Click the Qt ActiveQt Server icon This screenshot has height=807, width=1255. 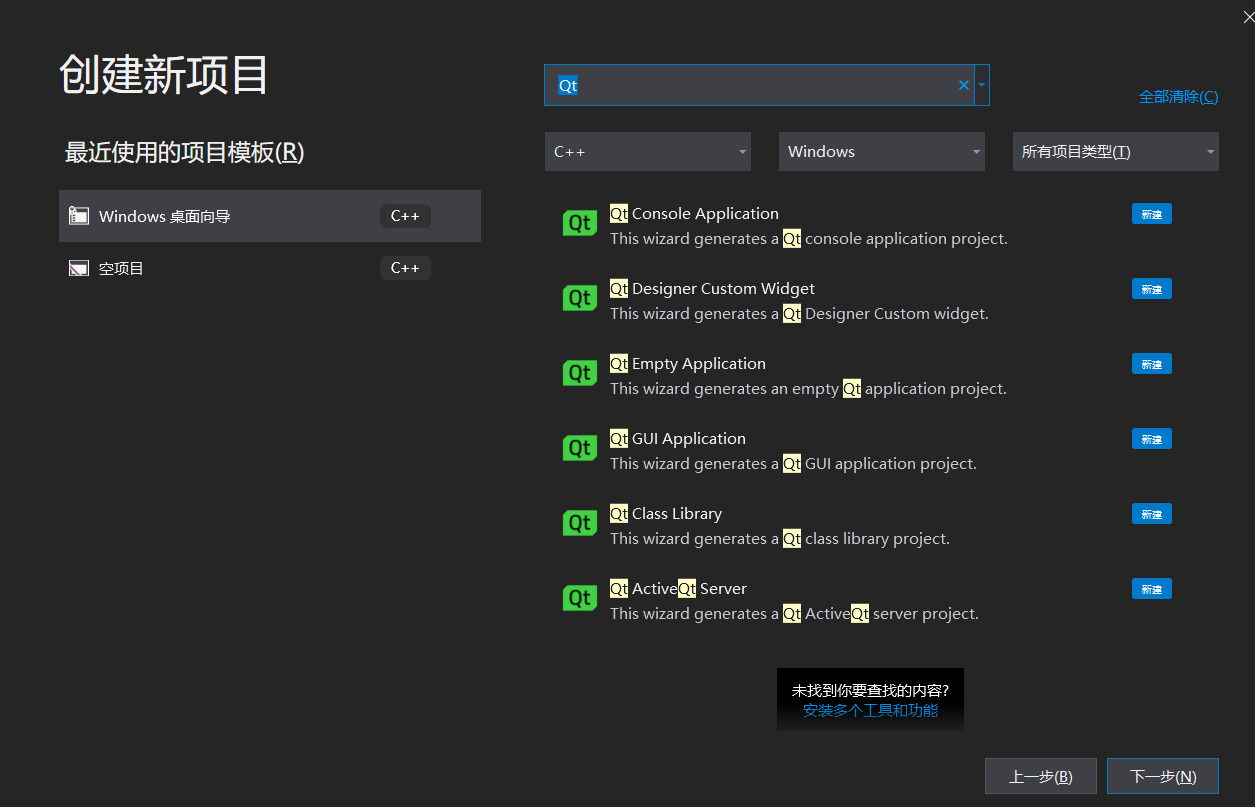pos(580,598)
